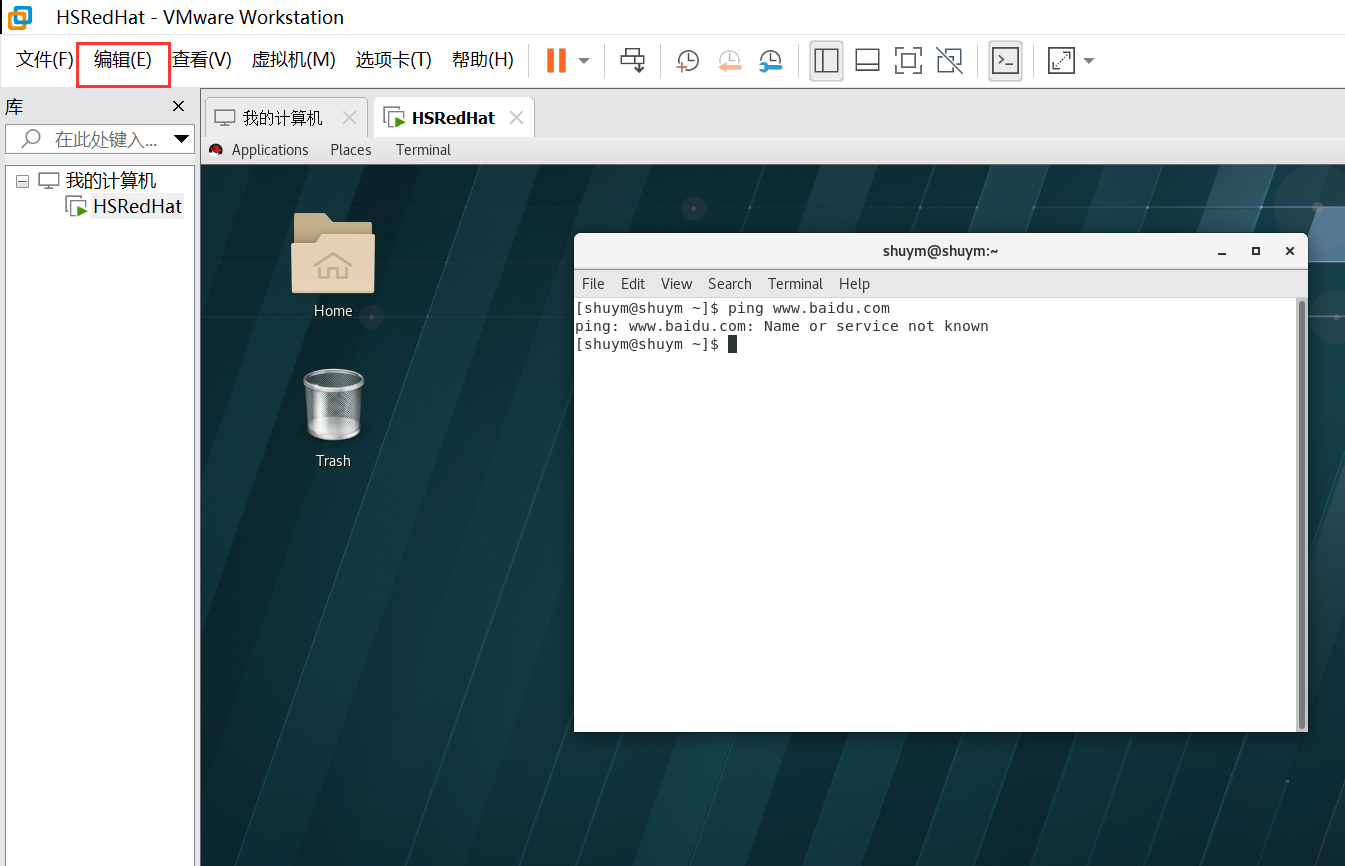Open the 文件(F) menu
The width and height of the screenshot is (1345, 866).
pos(45,60)
